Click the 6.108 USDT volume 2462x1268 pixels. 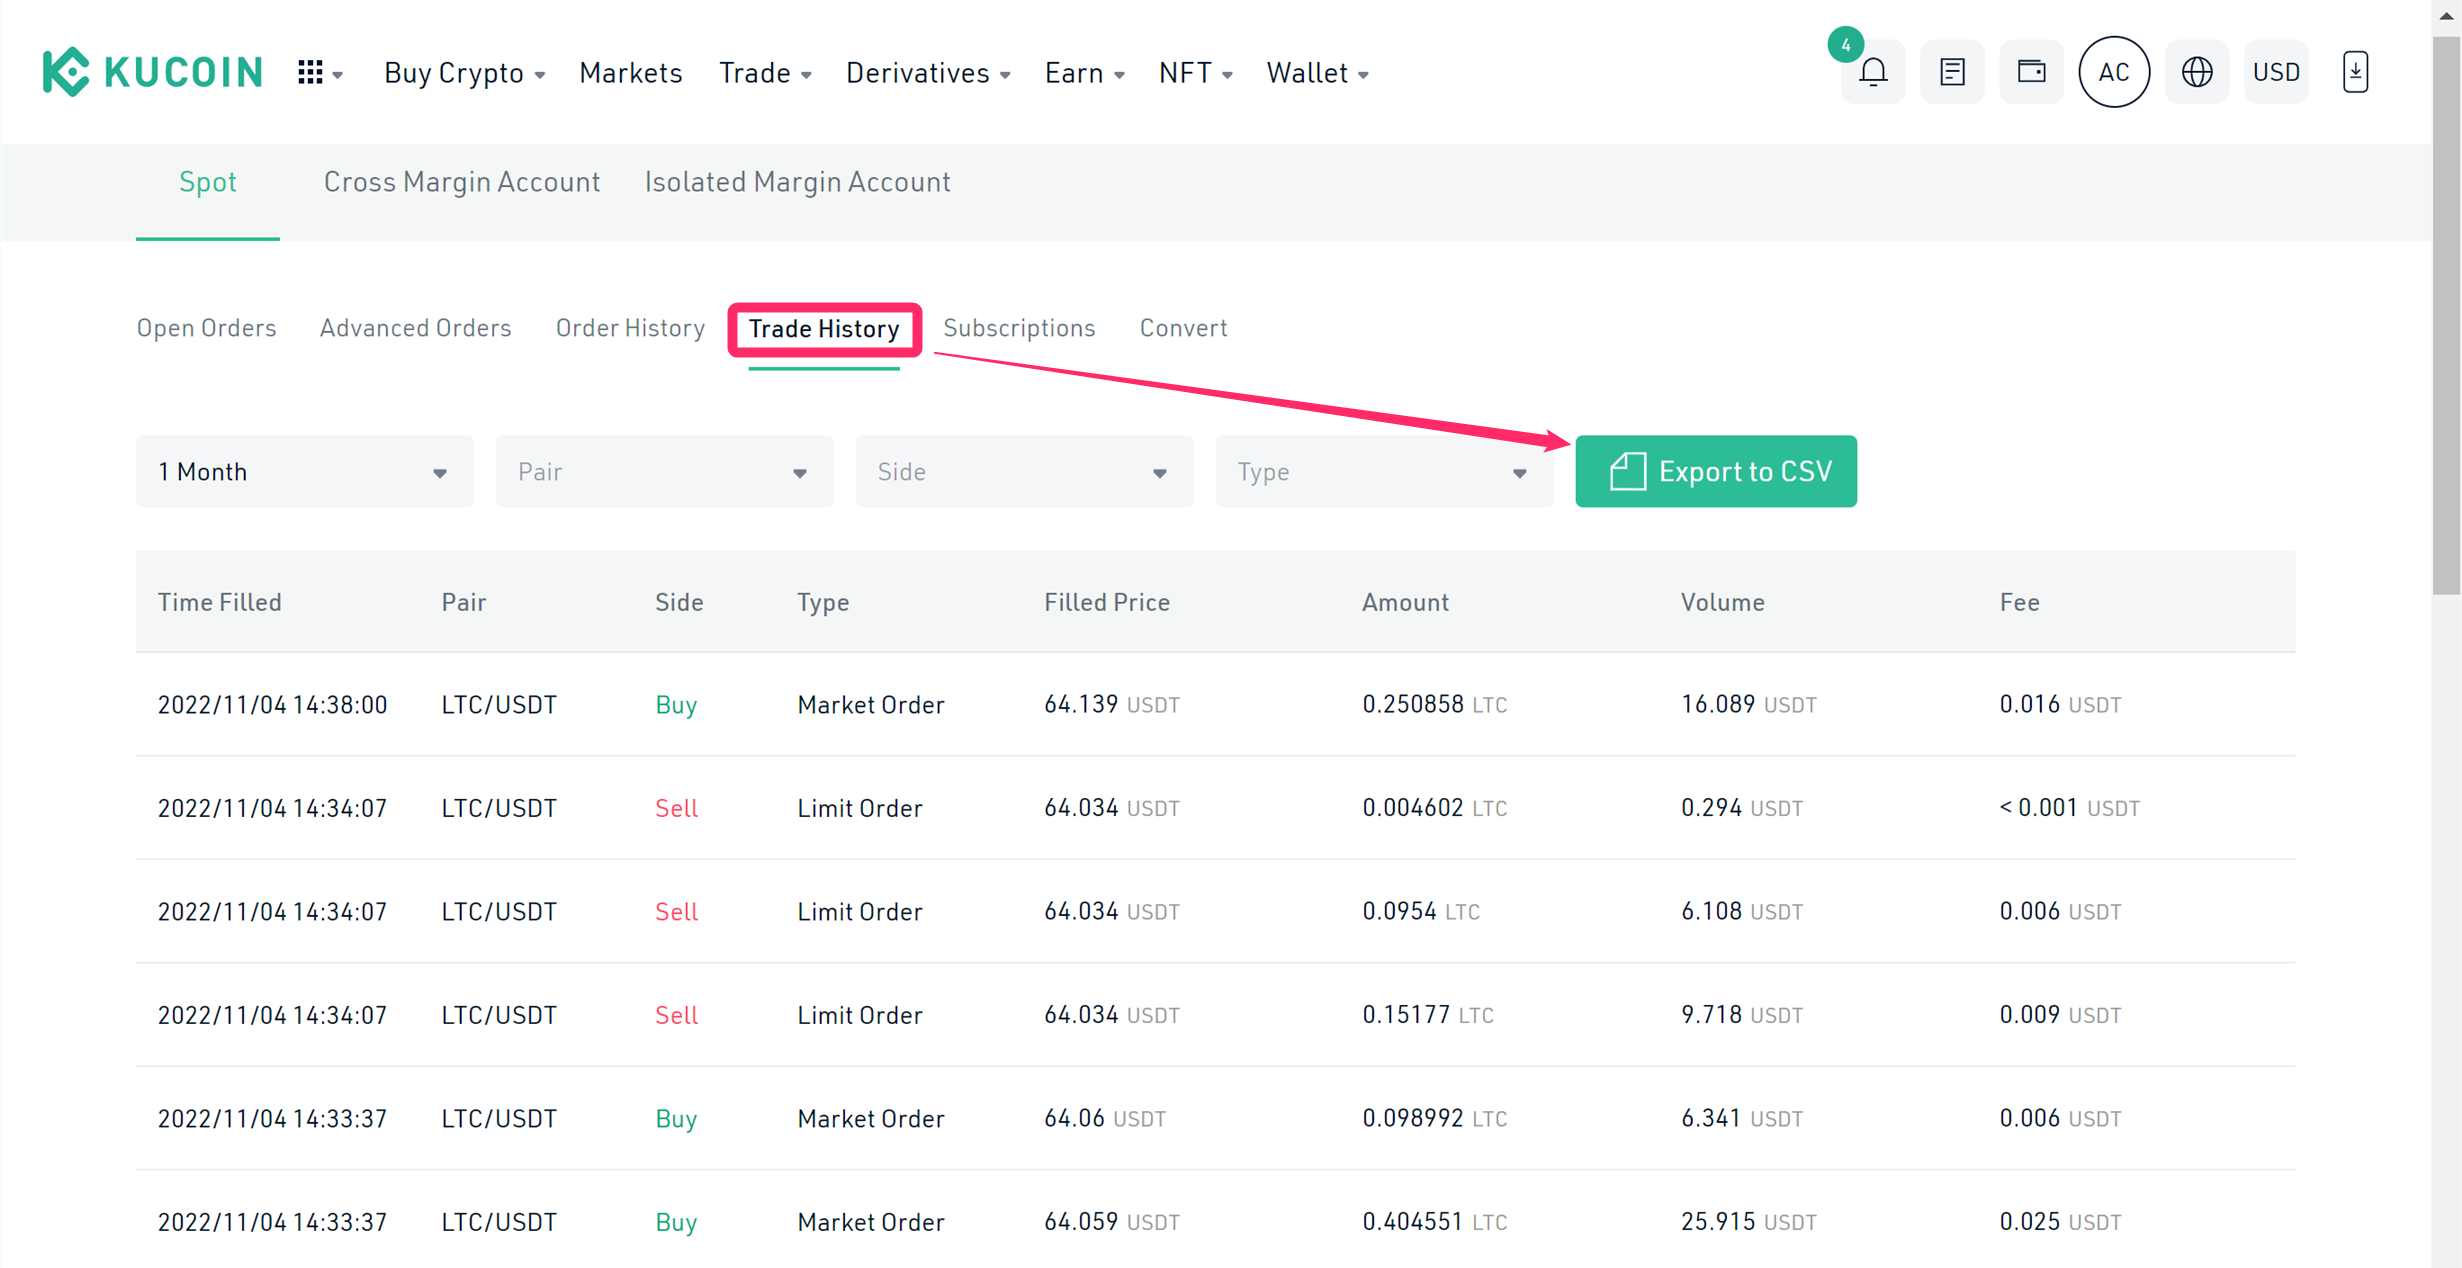pos(1741,912)
